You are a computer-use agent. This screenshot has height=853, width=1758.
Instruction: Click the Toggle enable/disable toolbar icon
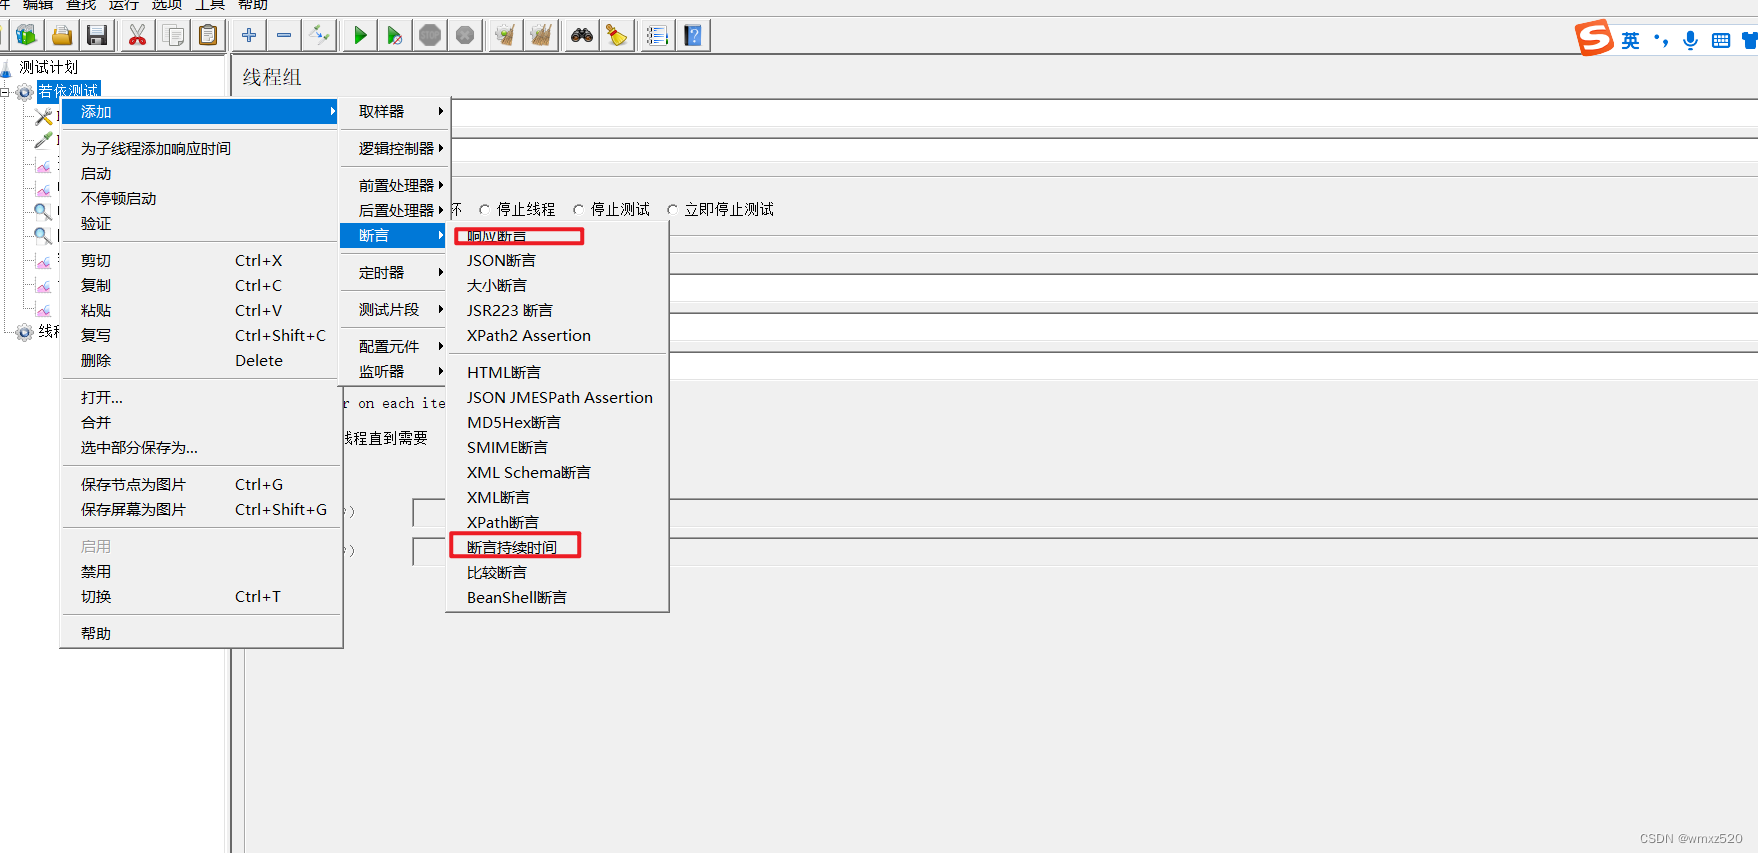(x=319, y=36)
